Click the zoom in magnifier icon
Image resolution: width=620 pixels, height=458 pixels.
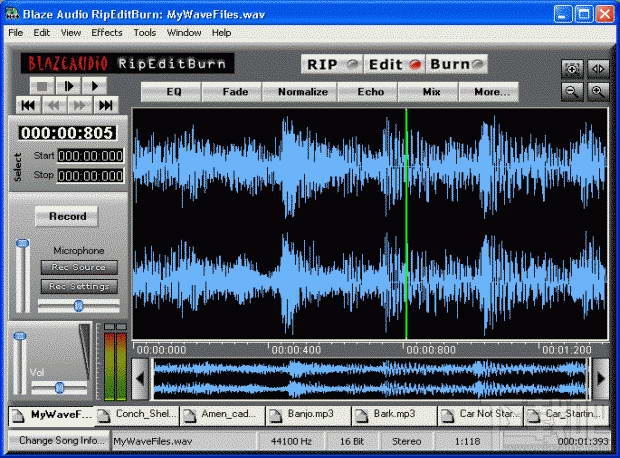click(597, 91)
